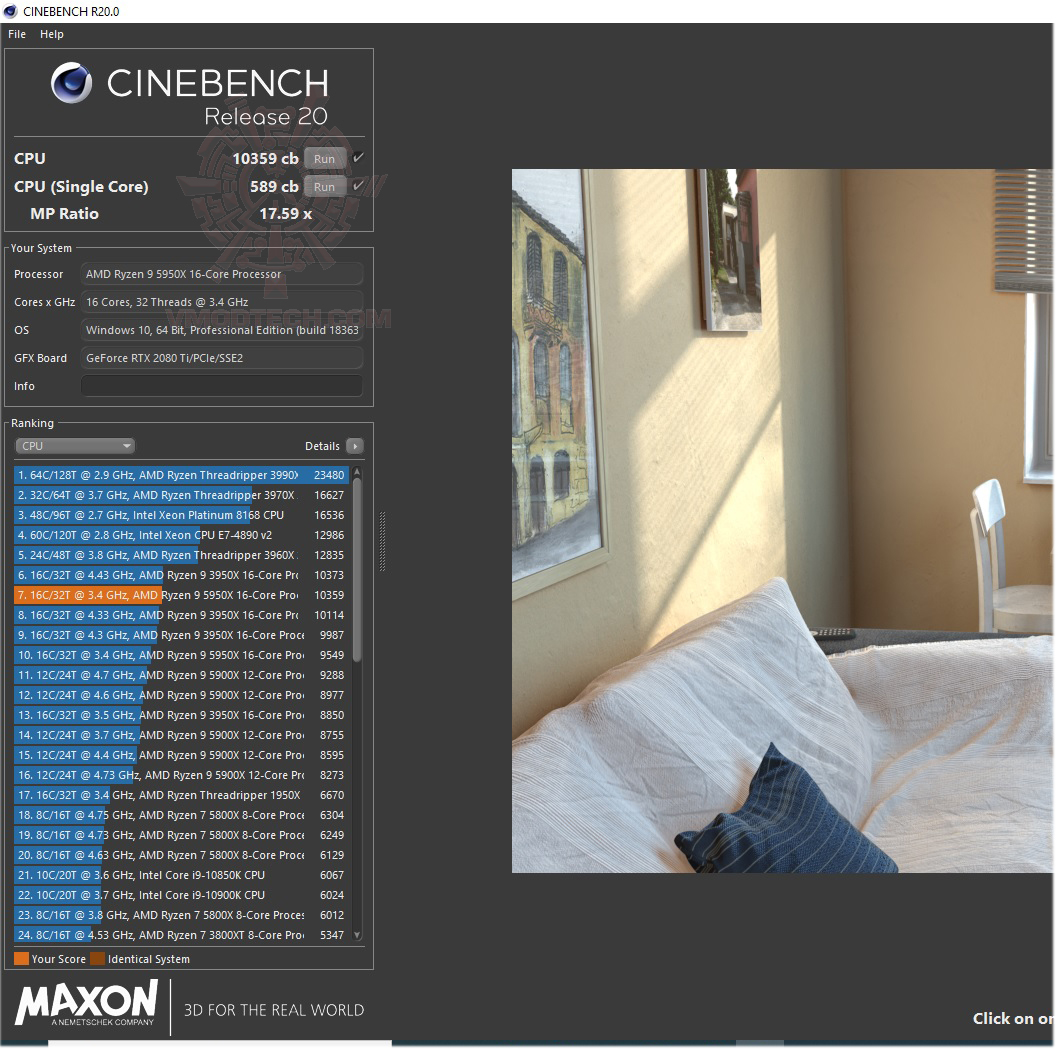Run the CPU multi-core benchmark
Screen dimensions: 1056x1049
point(325,159)
